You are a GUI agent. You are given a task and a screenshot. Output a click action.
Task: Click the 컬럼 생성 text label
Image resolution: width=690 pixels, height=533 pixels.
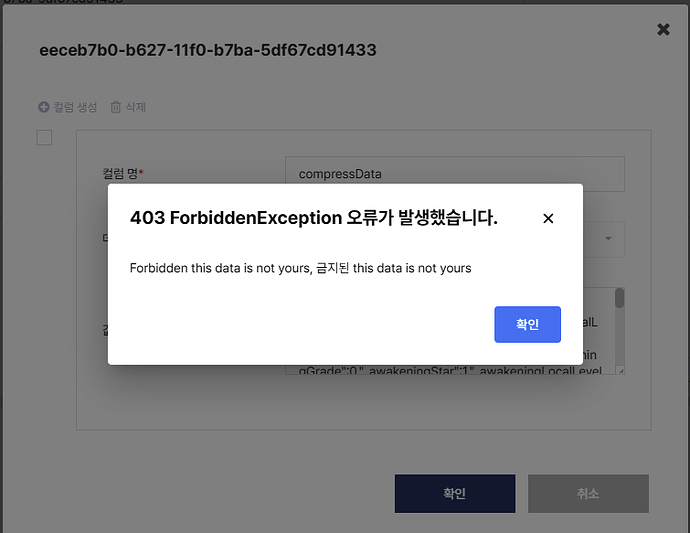point(74,107)
